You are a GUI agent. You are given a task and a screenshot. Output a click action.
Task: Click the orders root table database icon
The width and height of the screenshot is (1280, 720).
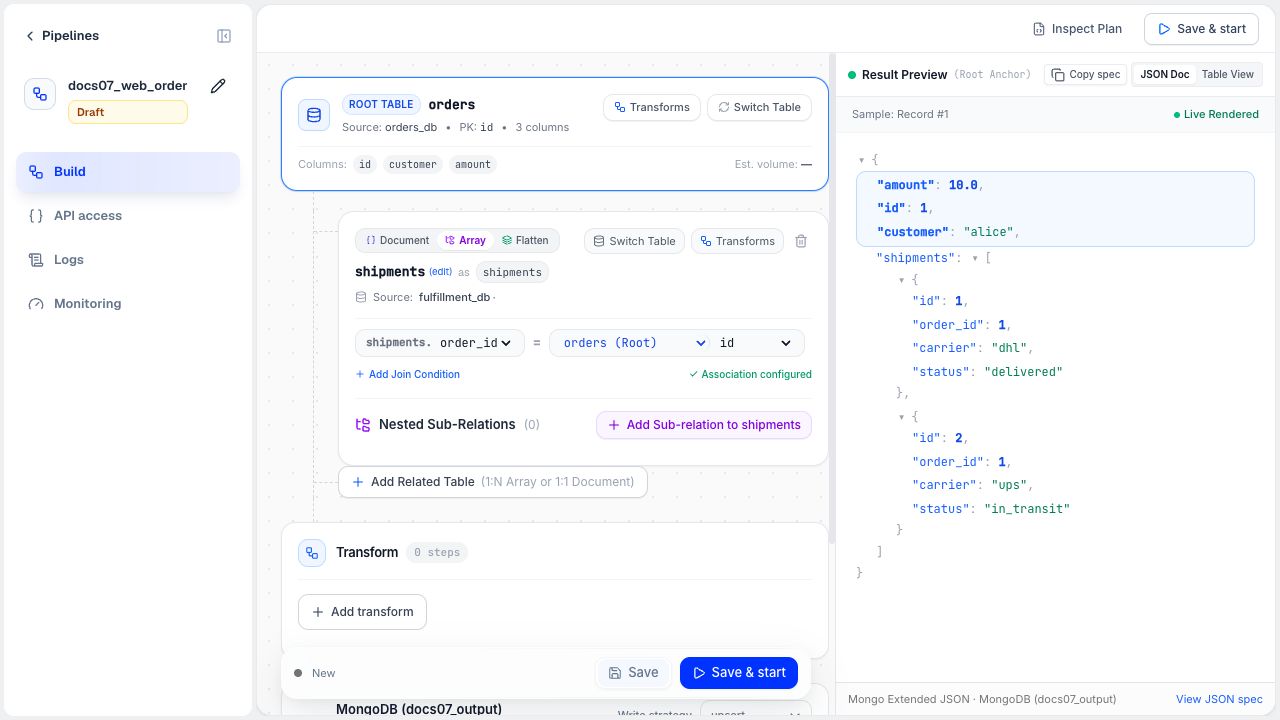pos(314,114)
